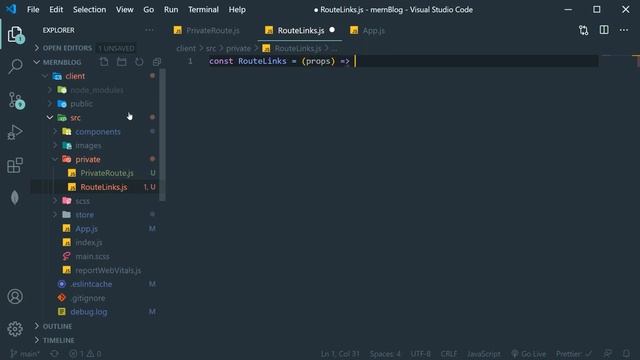Click the Ln 1, Col 31 position indicator
The image size is (640, 360).
(340, 354)
